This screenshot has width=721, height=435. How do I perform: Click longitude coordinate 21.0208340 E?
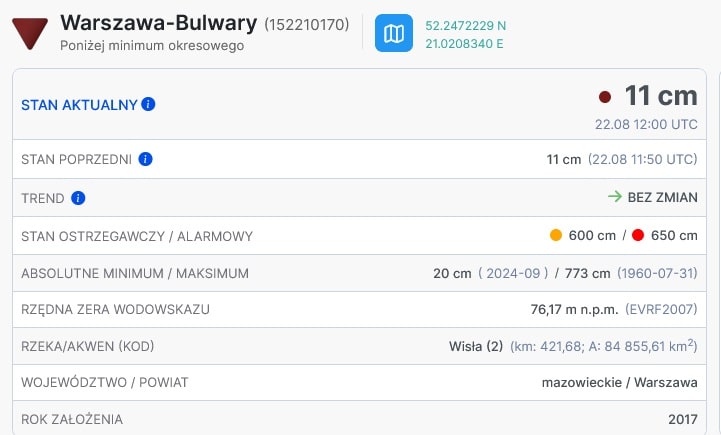464,44
